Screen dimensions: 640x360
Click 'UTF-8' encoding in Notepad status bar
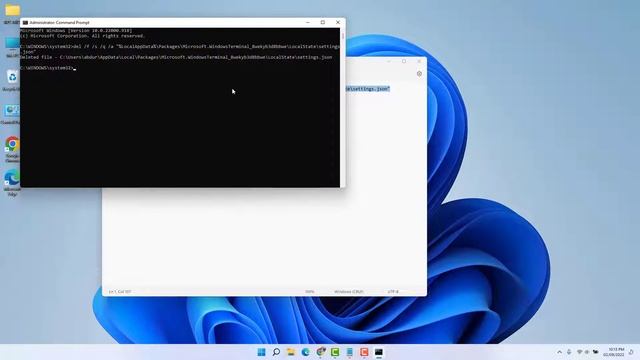click(393, 292)
